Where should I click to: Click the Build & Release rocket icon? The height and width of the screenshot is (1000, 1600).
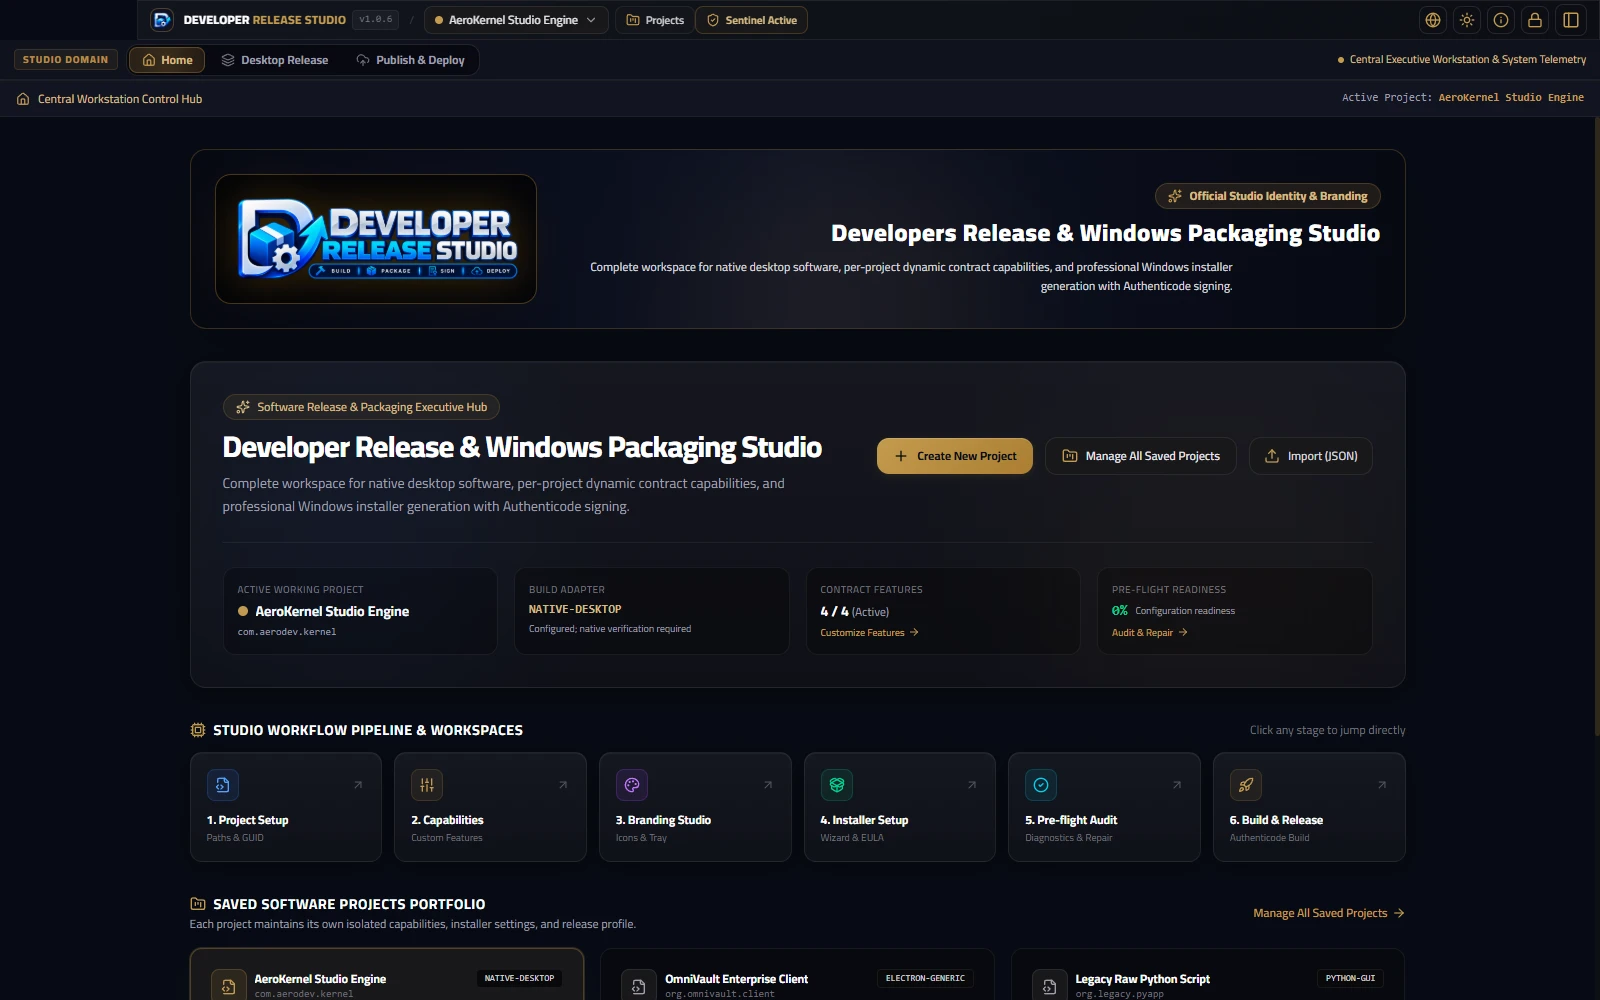[x=1246, y=785]
